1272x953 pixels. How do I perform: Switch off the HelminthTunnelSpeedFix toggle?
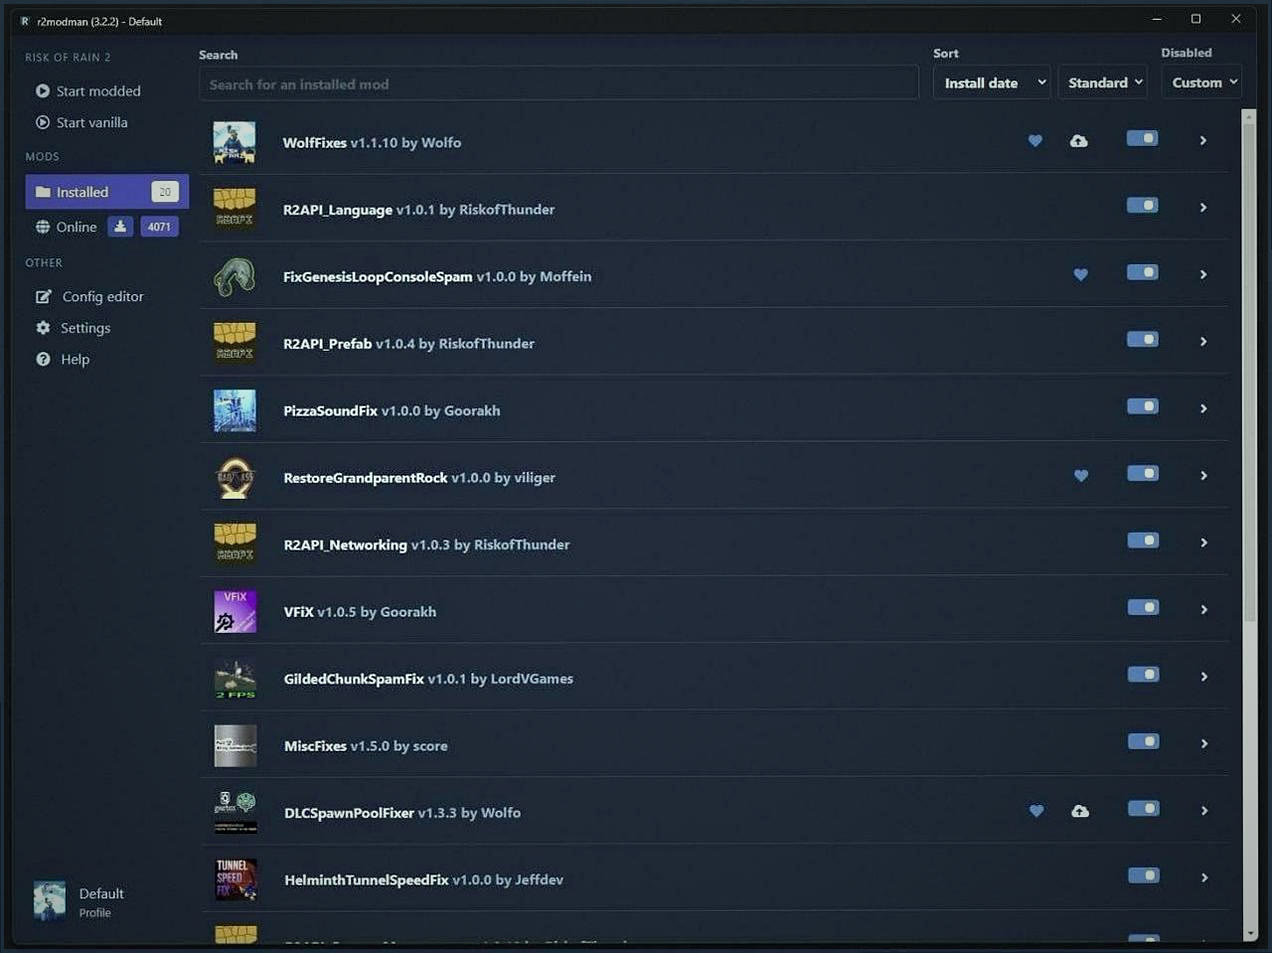coord(1143,875)
